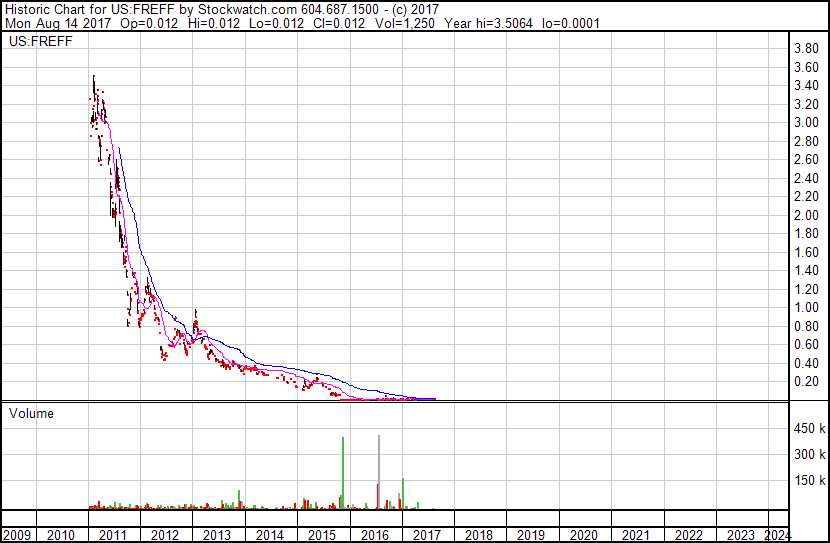Click the 2017 year label

(x=427, y=535)
